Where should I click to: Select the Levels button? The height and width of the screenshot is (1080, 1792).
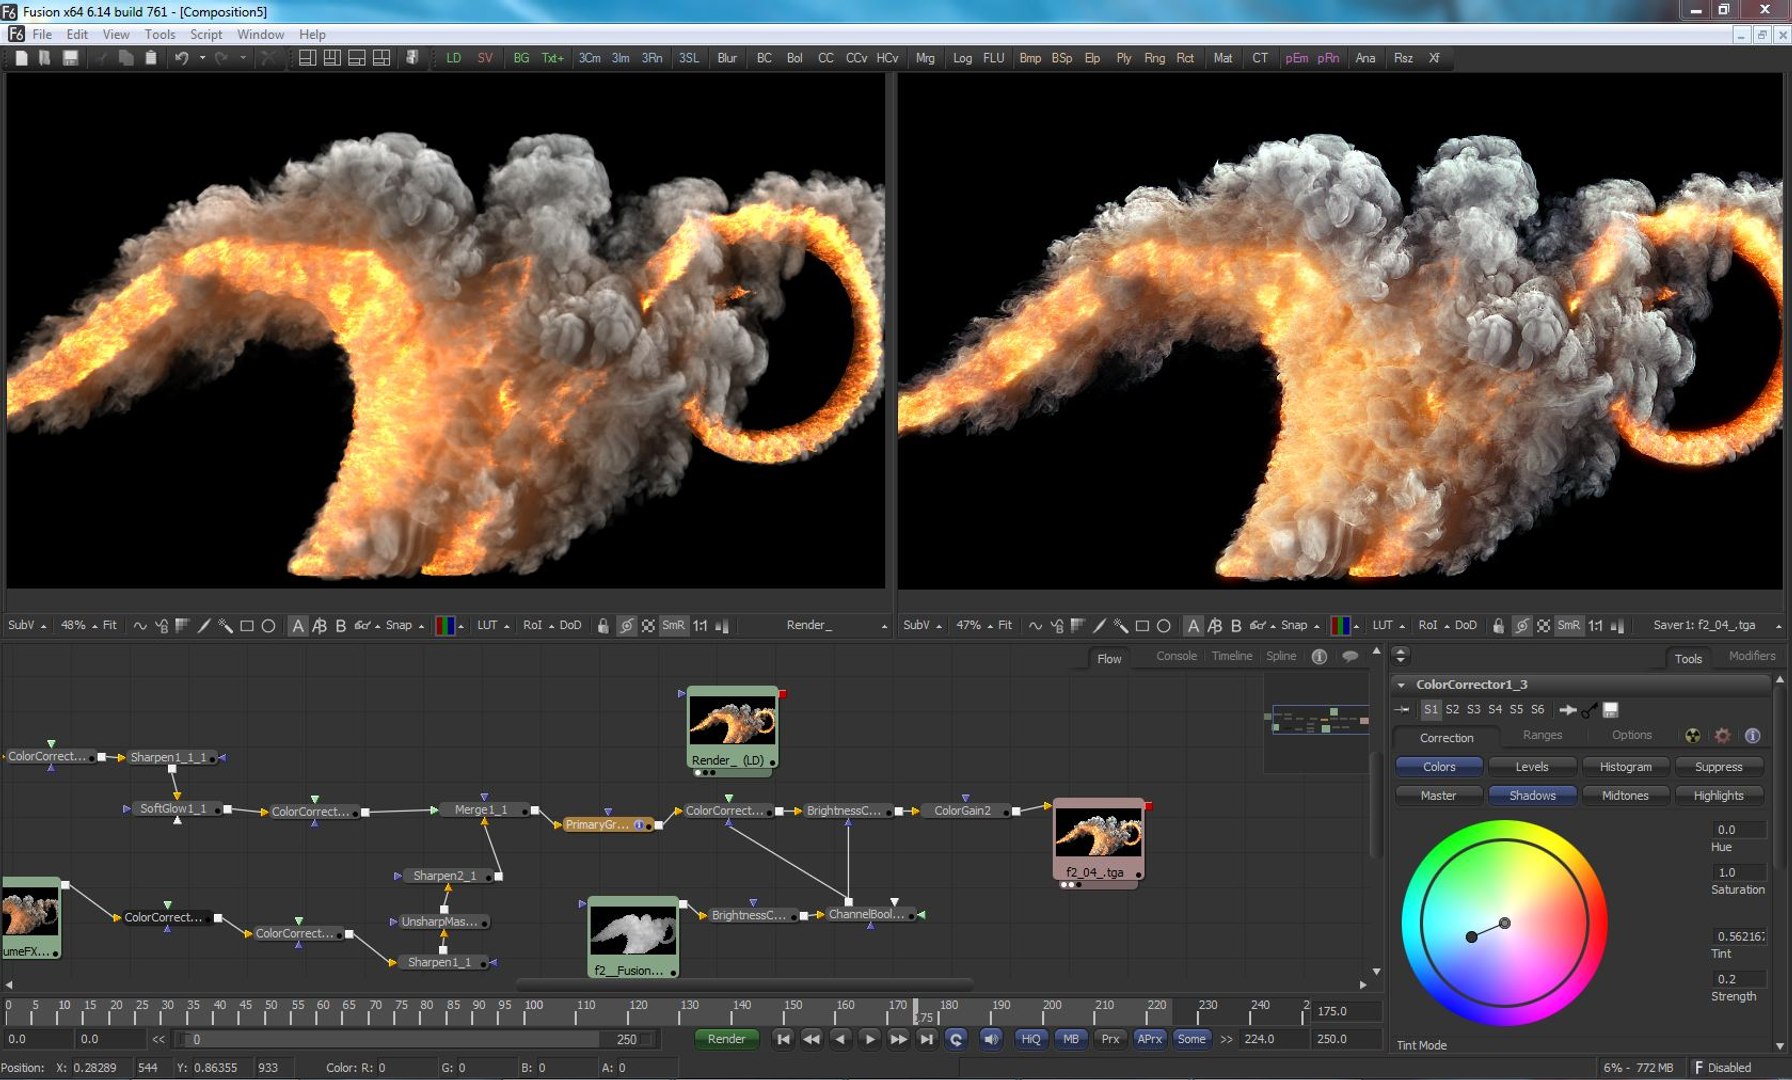(x=1532, y=767)
